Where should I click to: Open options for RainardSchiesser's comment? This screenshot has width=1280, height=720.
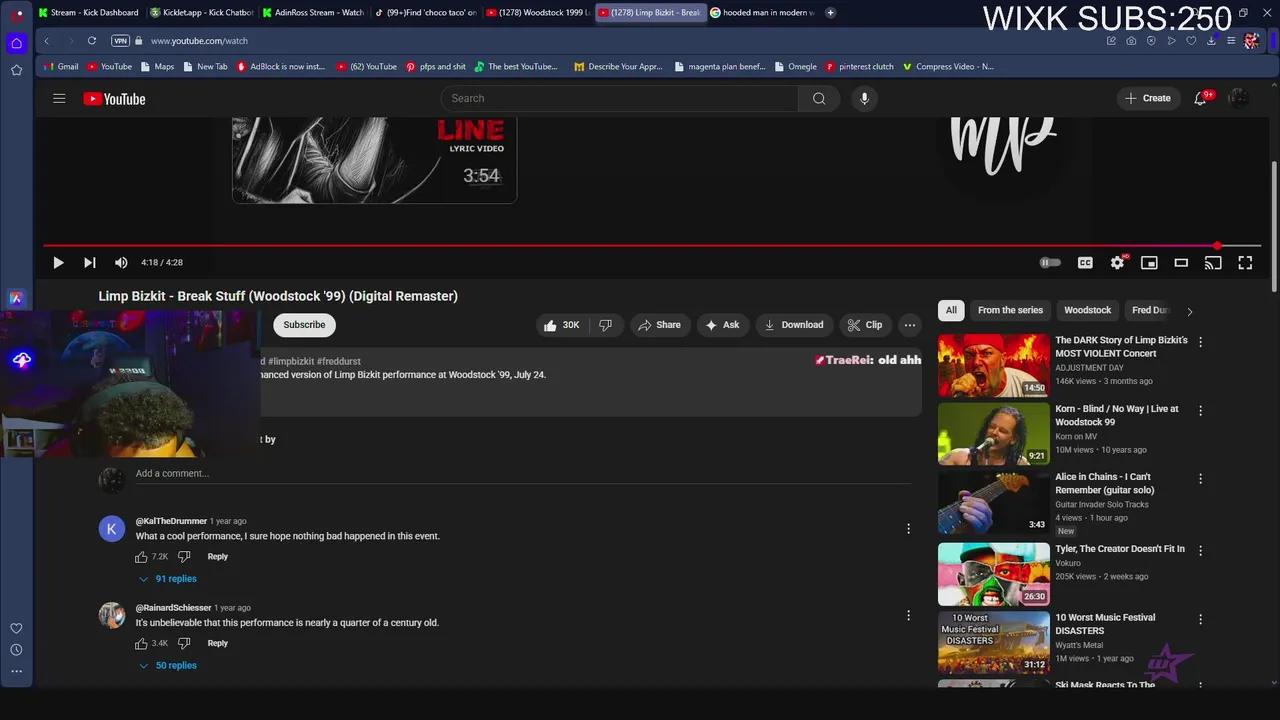(x=908, y=616)
